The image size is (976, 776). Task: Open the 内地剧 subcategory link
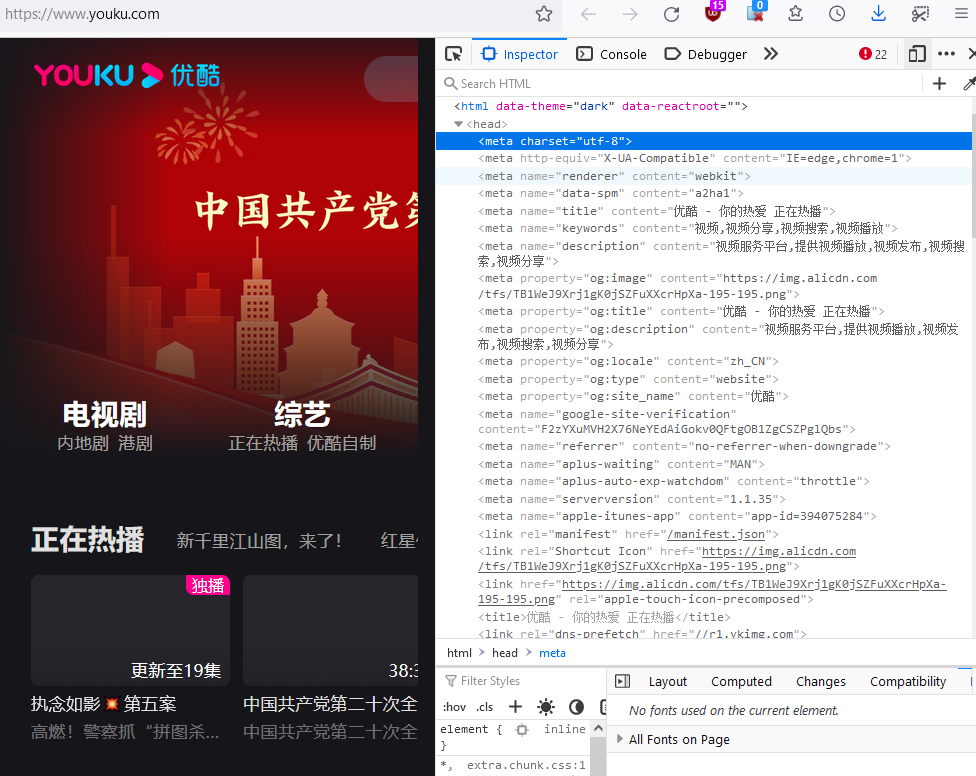point(83,443)
